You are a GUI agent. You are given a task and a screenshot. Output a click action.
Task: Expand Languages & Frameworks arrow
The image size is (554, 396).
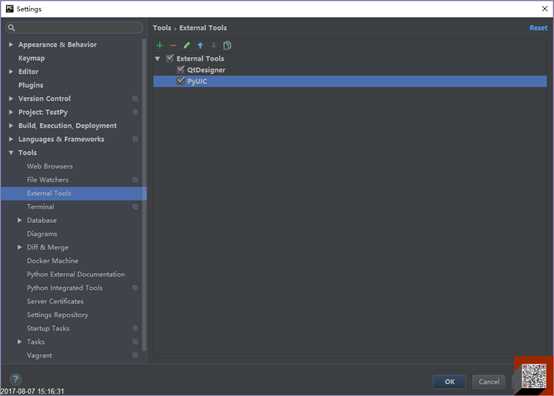click(11, 139)
